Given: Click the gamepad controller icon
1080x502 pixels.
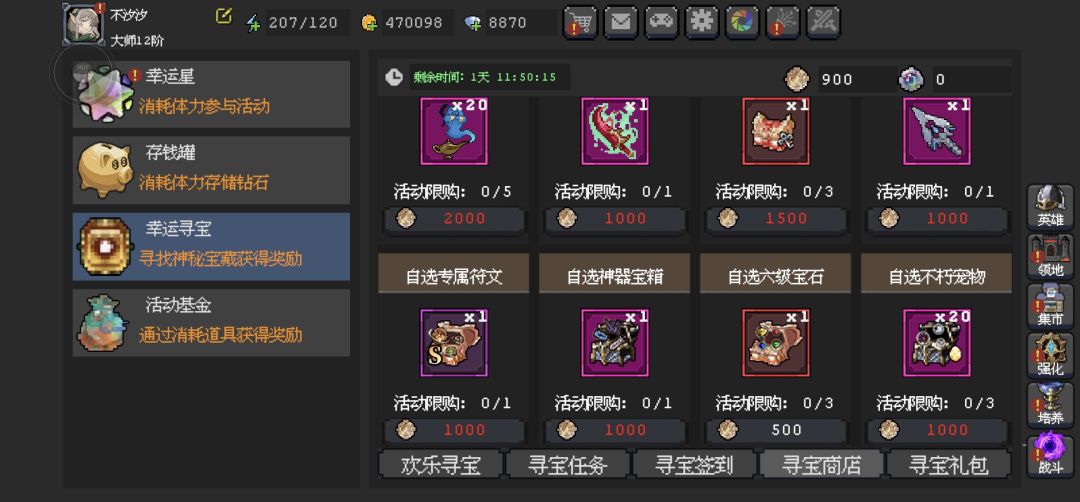Looking at the screenshot, I should pyautogui.click(x=661, y=22).
